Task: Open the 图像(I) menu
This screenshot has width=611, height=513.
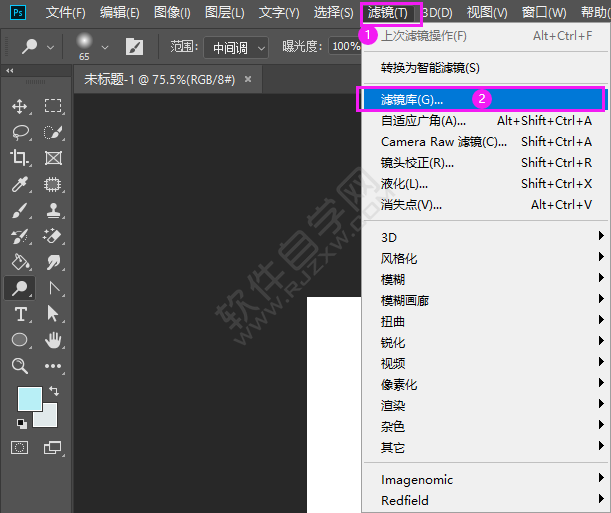Action: (172, 13)
